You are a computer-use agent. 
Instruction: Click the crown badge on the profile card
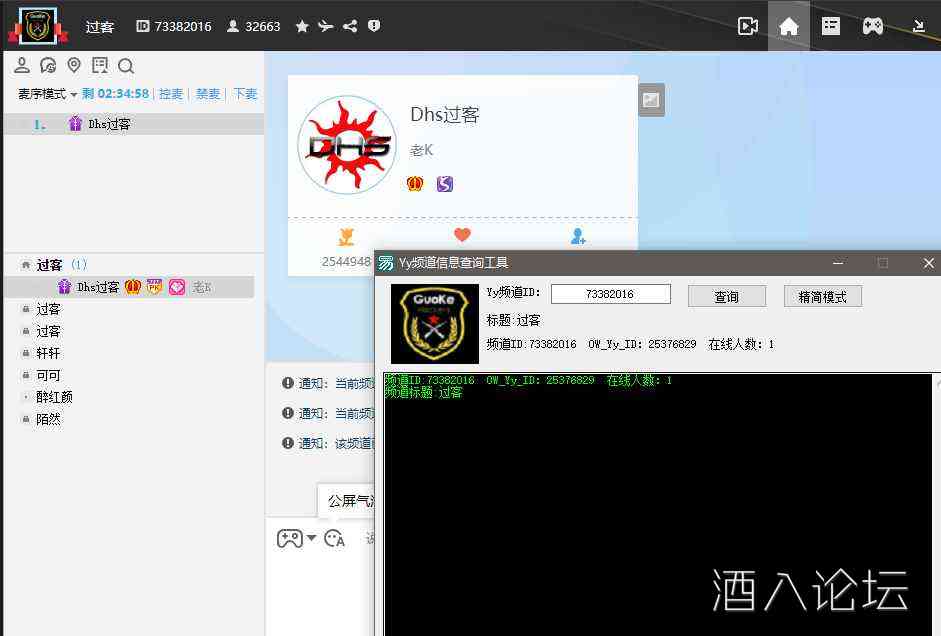click(x=415, y=184)
